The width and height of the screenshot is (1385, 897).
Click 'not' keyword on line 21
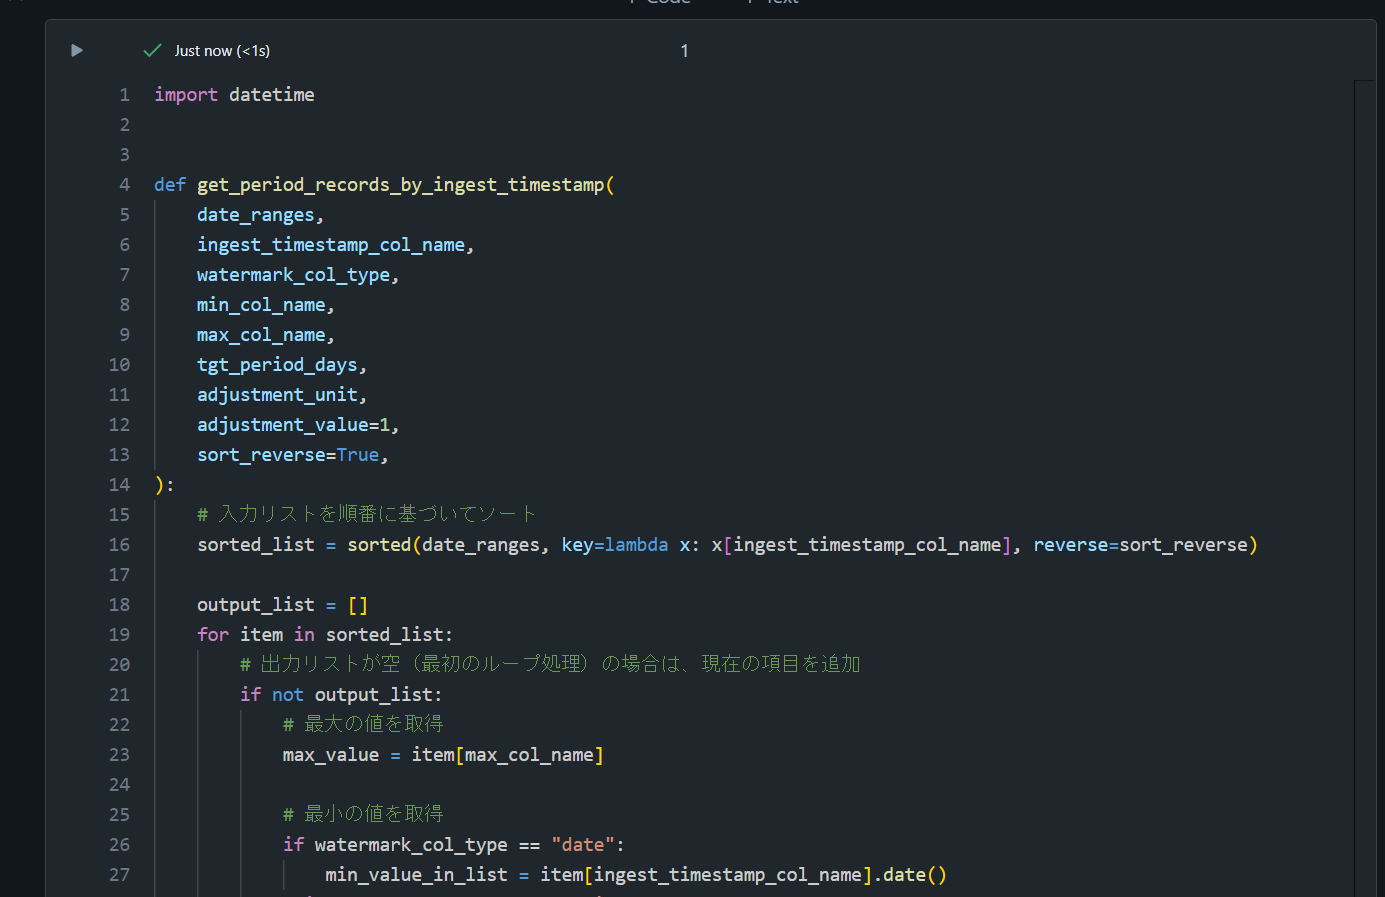[x=288, y=695]
